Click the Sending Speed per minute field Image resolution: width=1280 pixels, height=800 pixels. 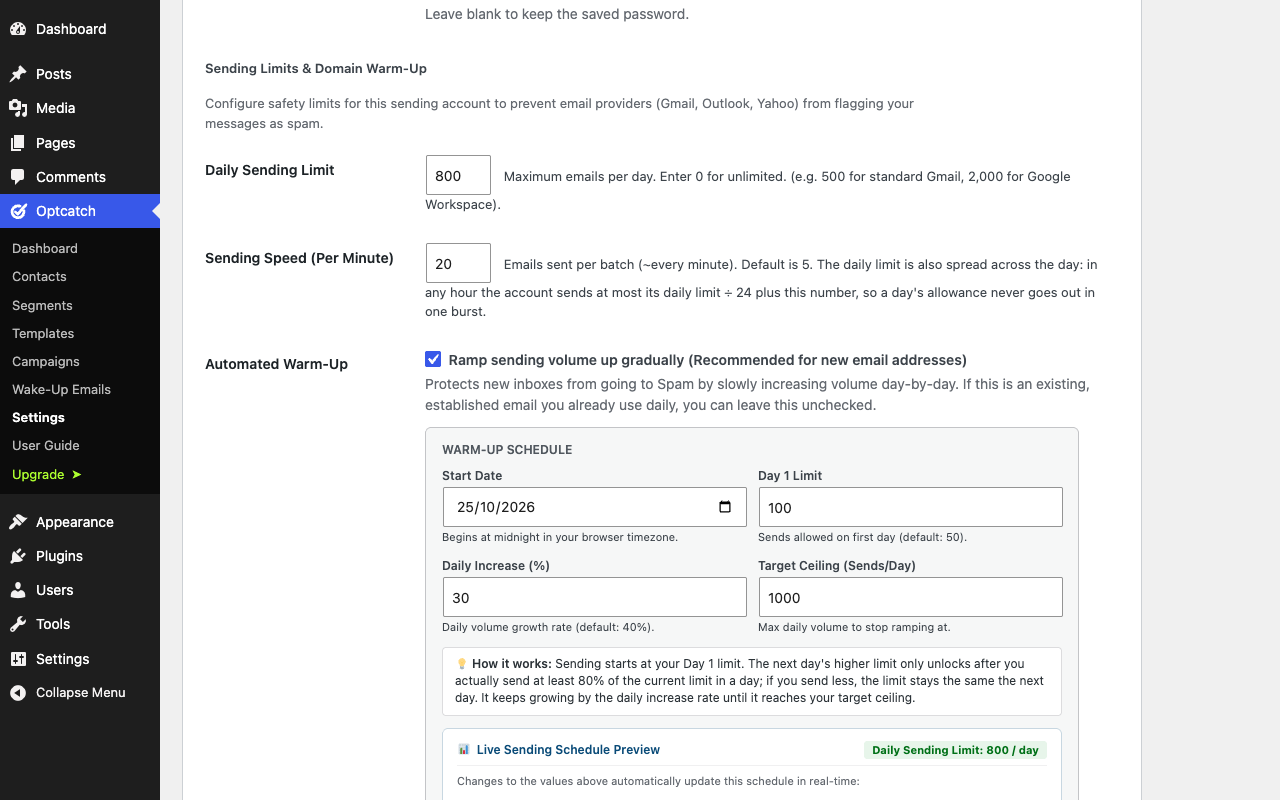[x=458, y=263]
